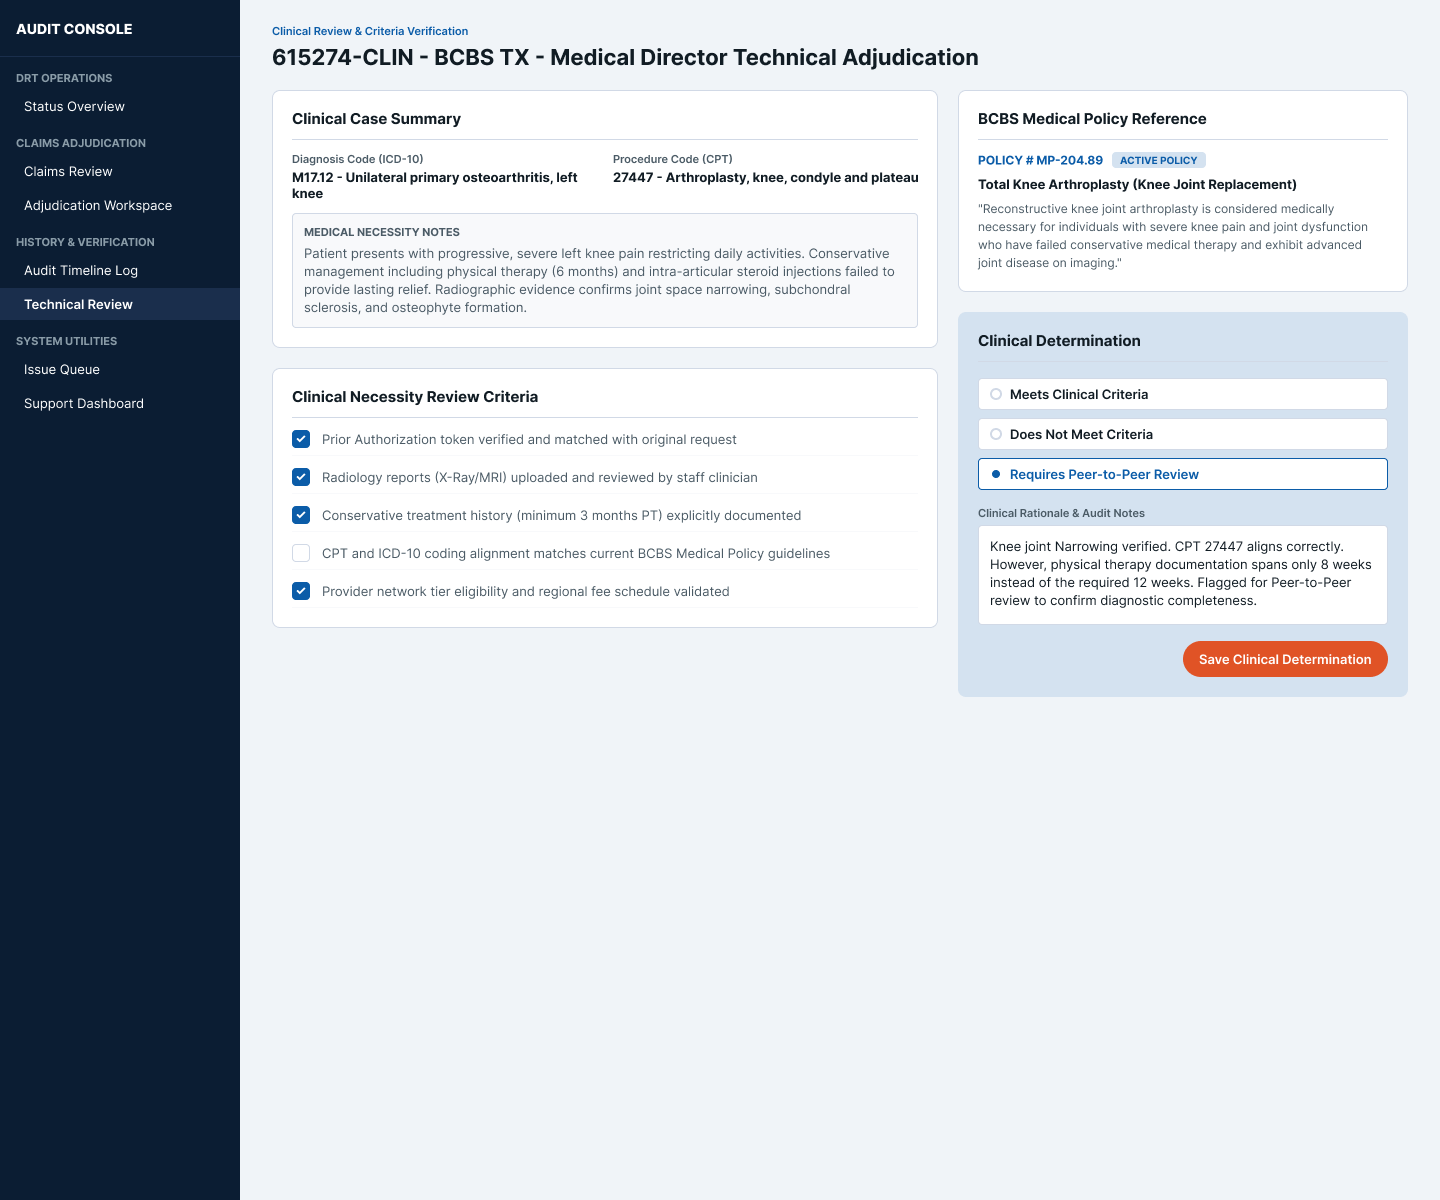Image resolution: width=1440 pixels, height=1200 pixels.
Task: Click 'Total Knee Arthroplasty (Knee Joint Replacement)' heading
Action: [1137, 184]
